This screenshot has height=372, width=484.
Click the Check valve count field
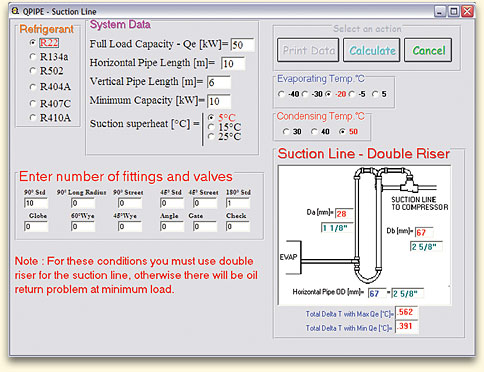[238, 226]
